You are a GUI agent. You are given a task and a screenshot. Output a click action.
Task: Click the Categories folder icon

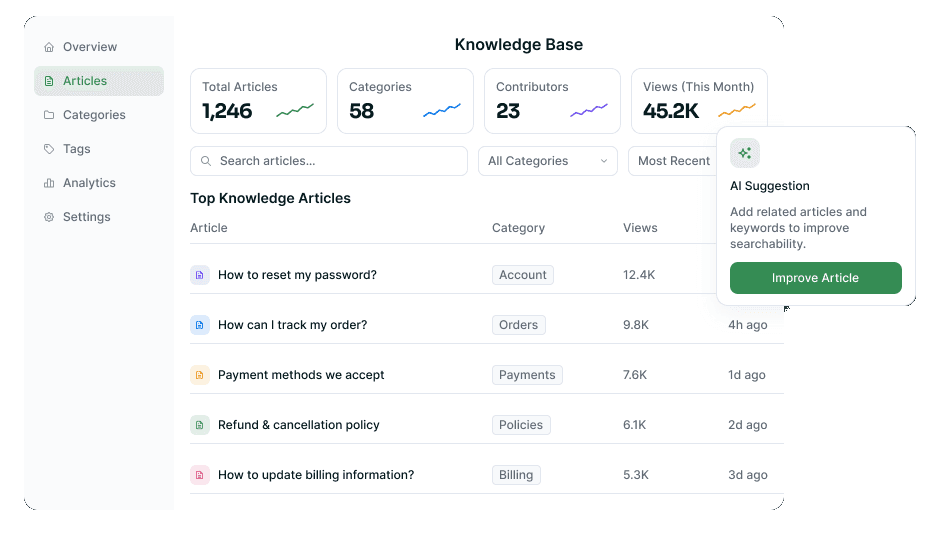point(49,115)
